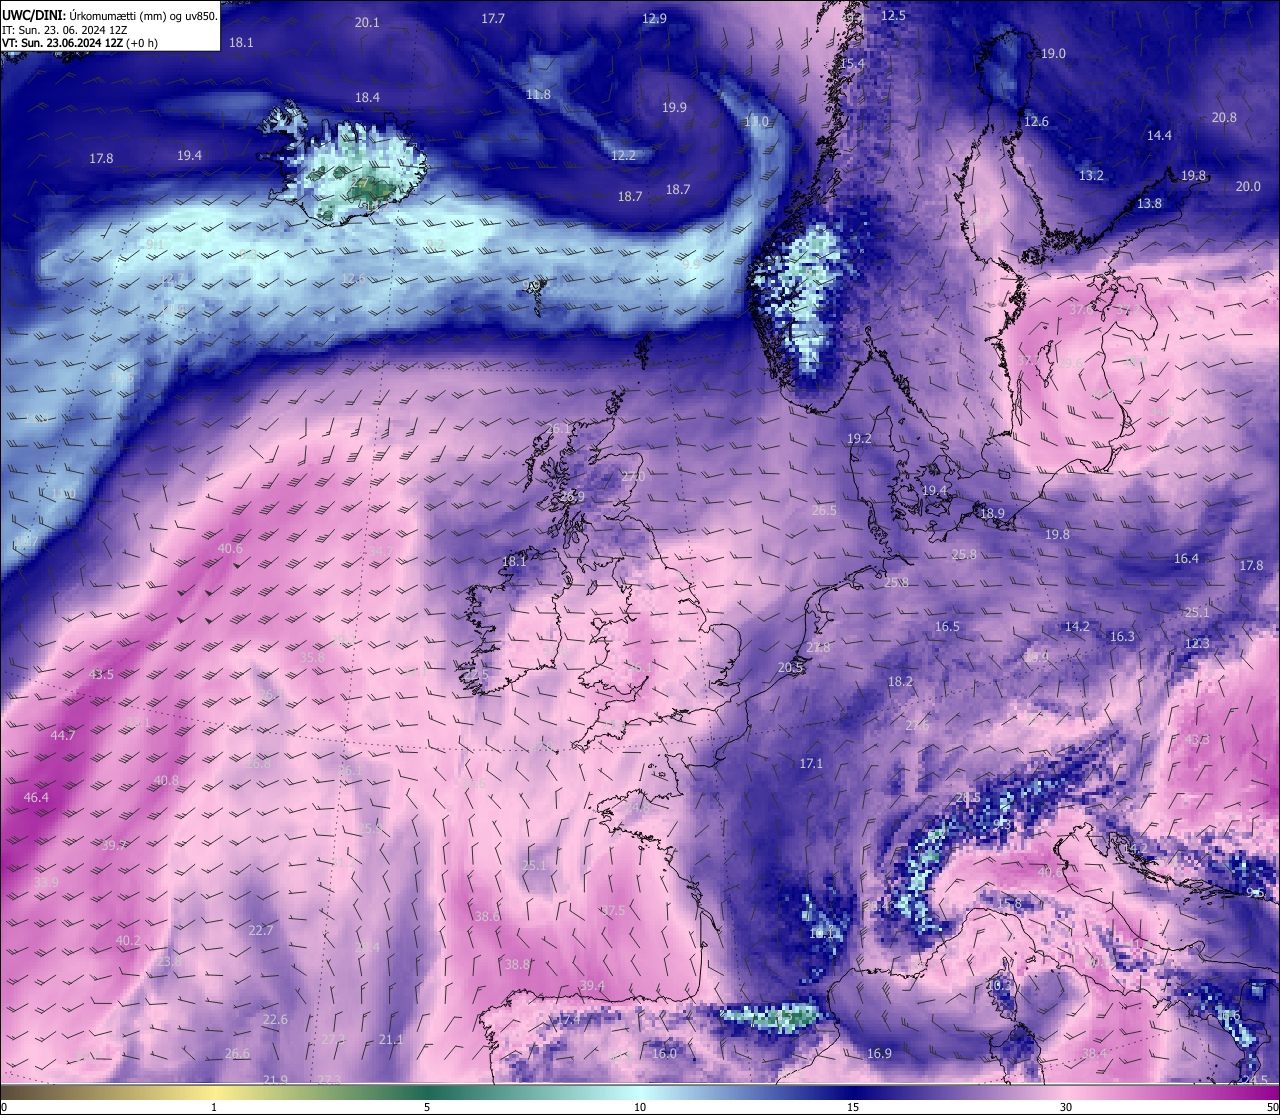
Task: Click the map value '18.2'
Action: tap(900, 681)
